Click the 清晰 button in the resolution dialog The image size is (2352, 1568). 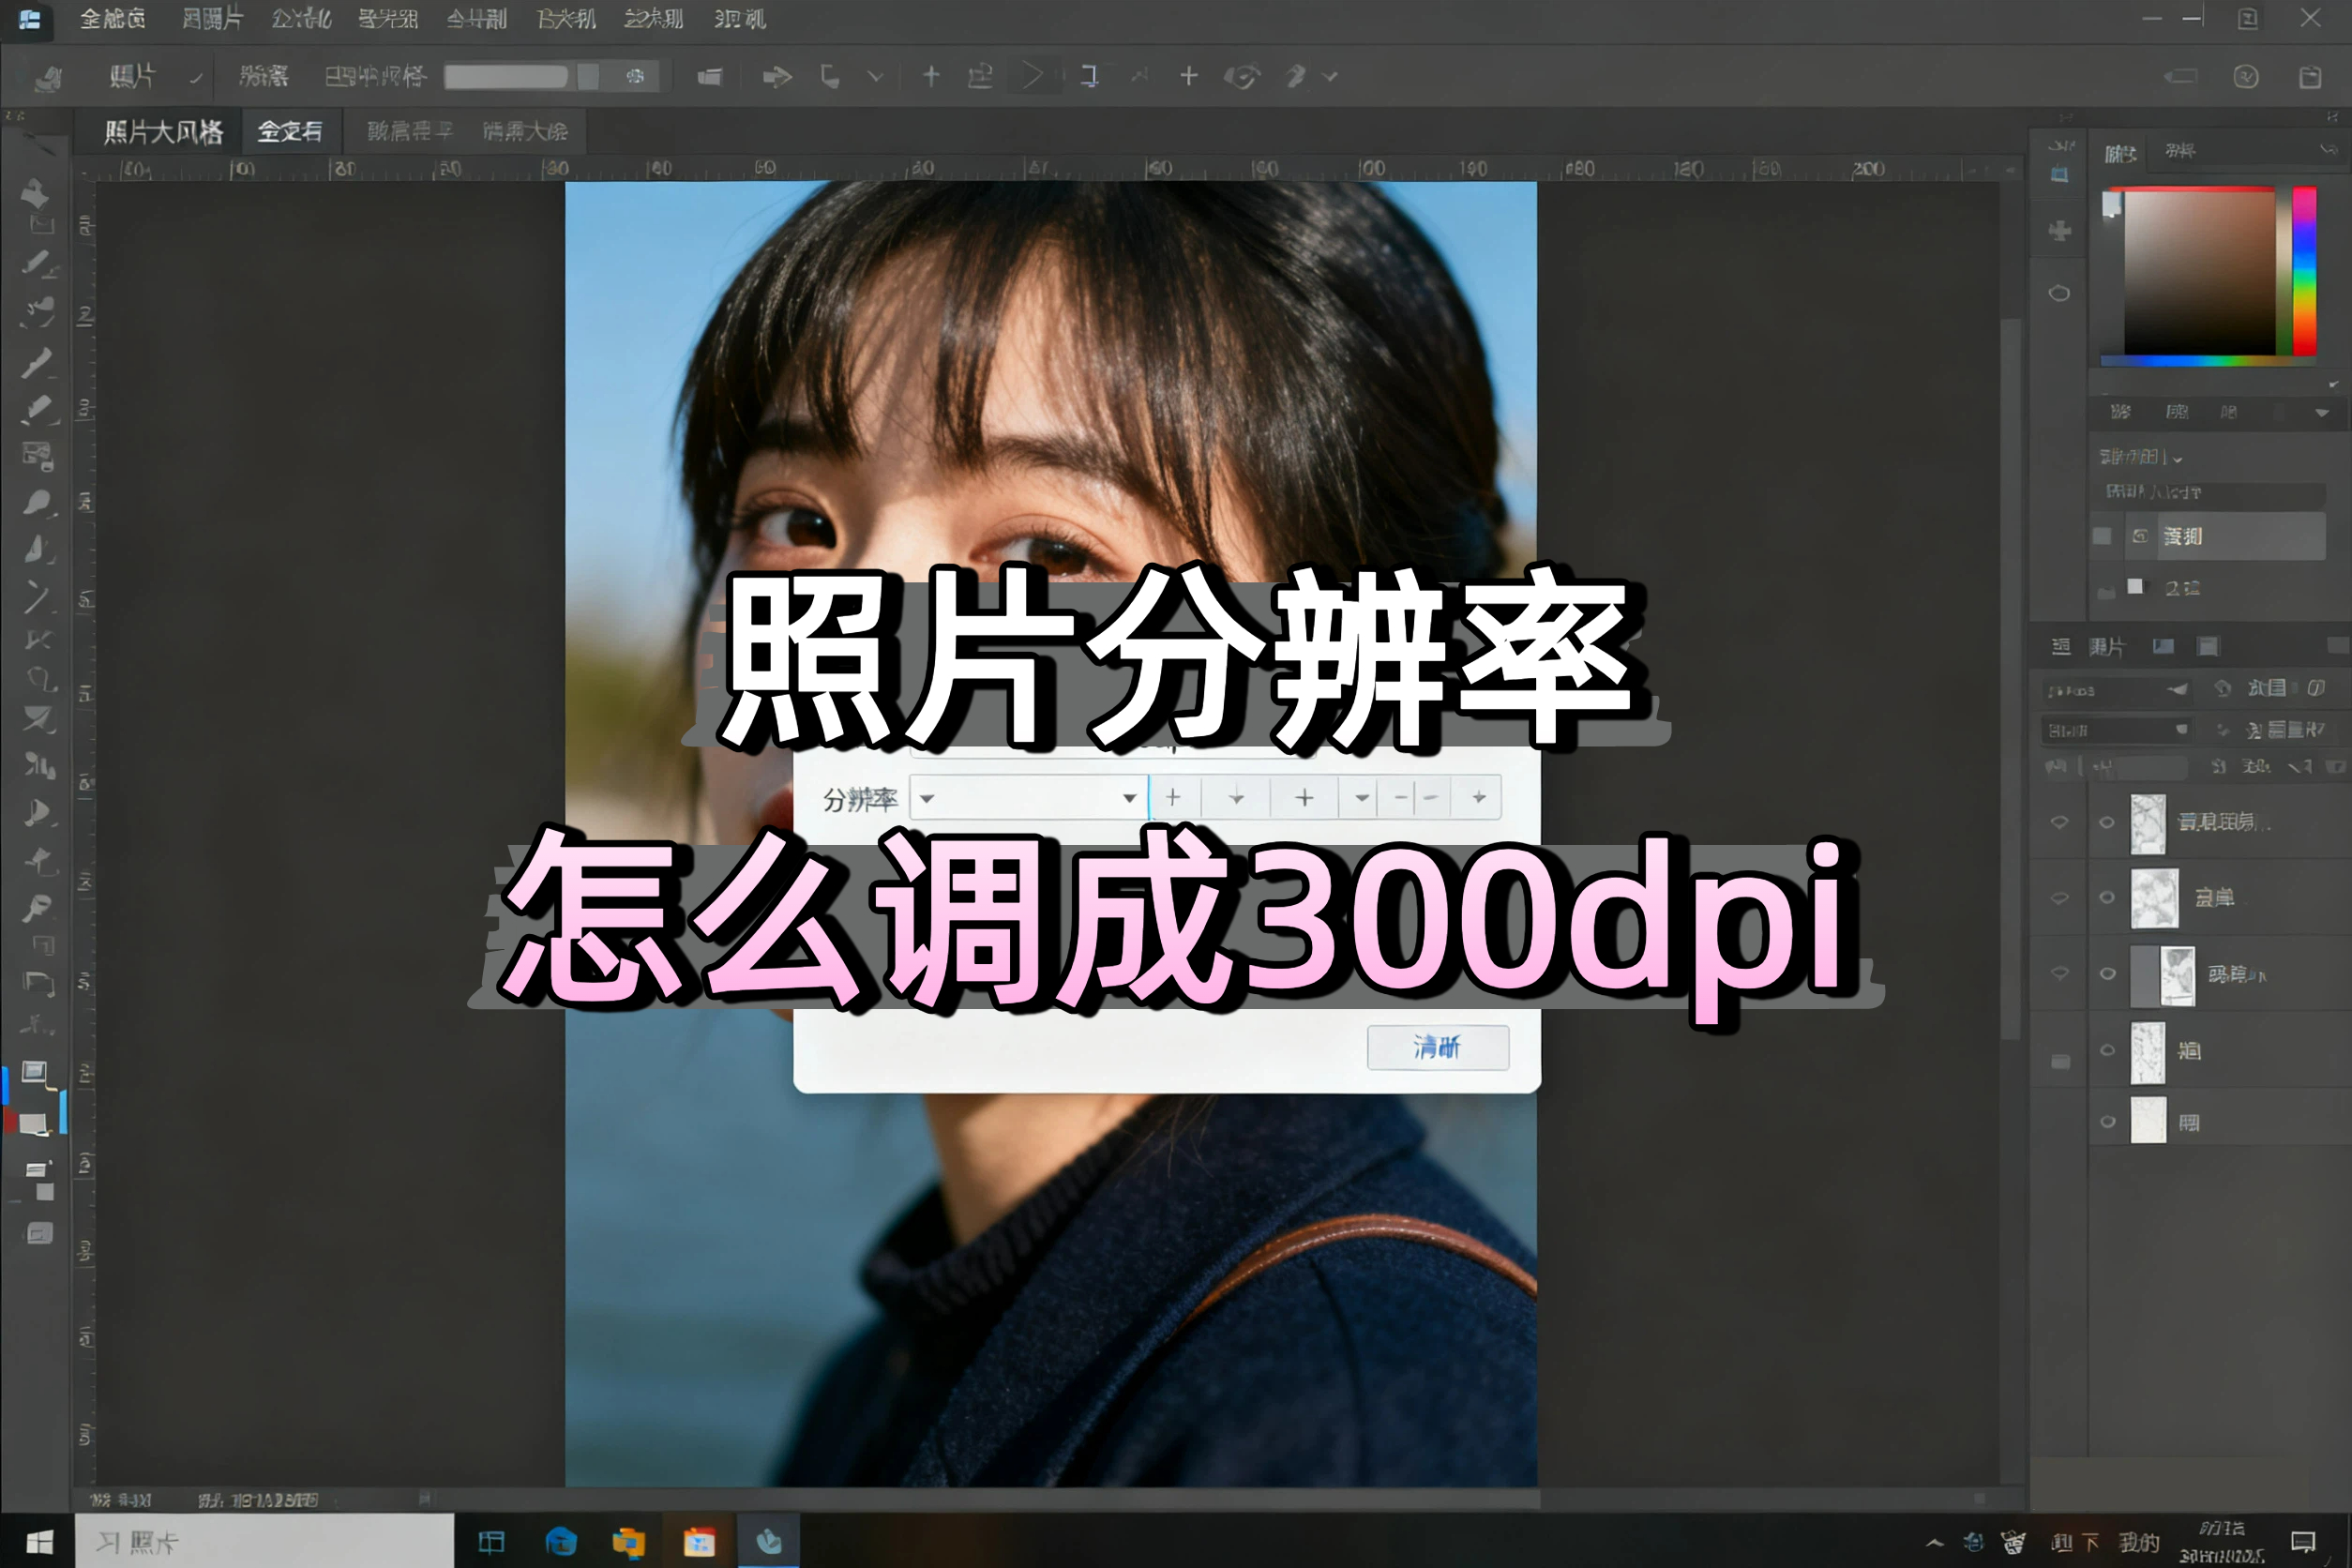click(x=1437, y=1047)
